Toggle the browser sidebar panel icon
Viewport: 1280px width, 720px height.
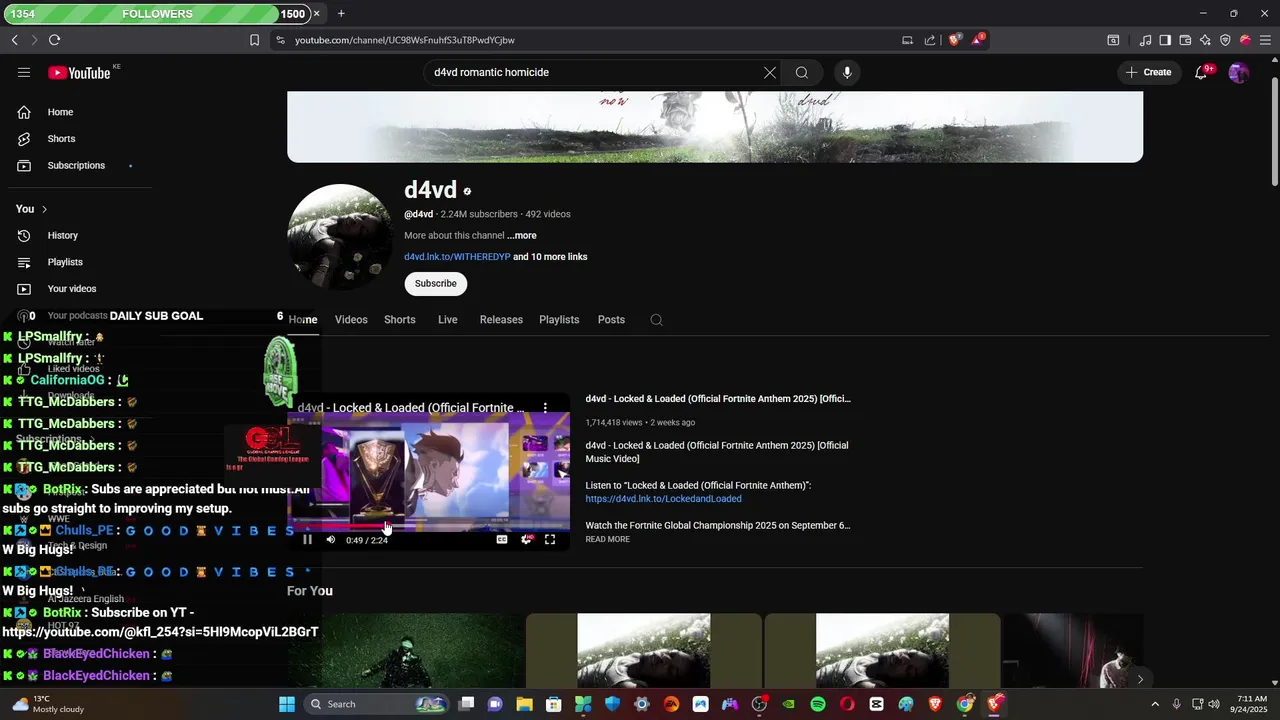[1165, 40]
